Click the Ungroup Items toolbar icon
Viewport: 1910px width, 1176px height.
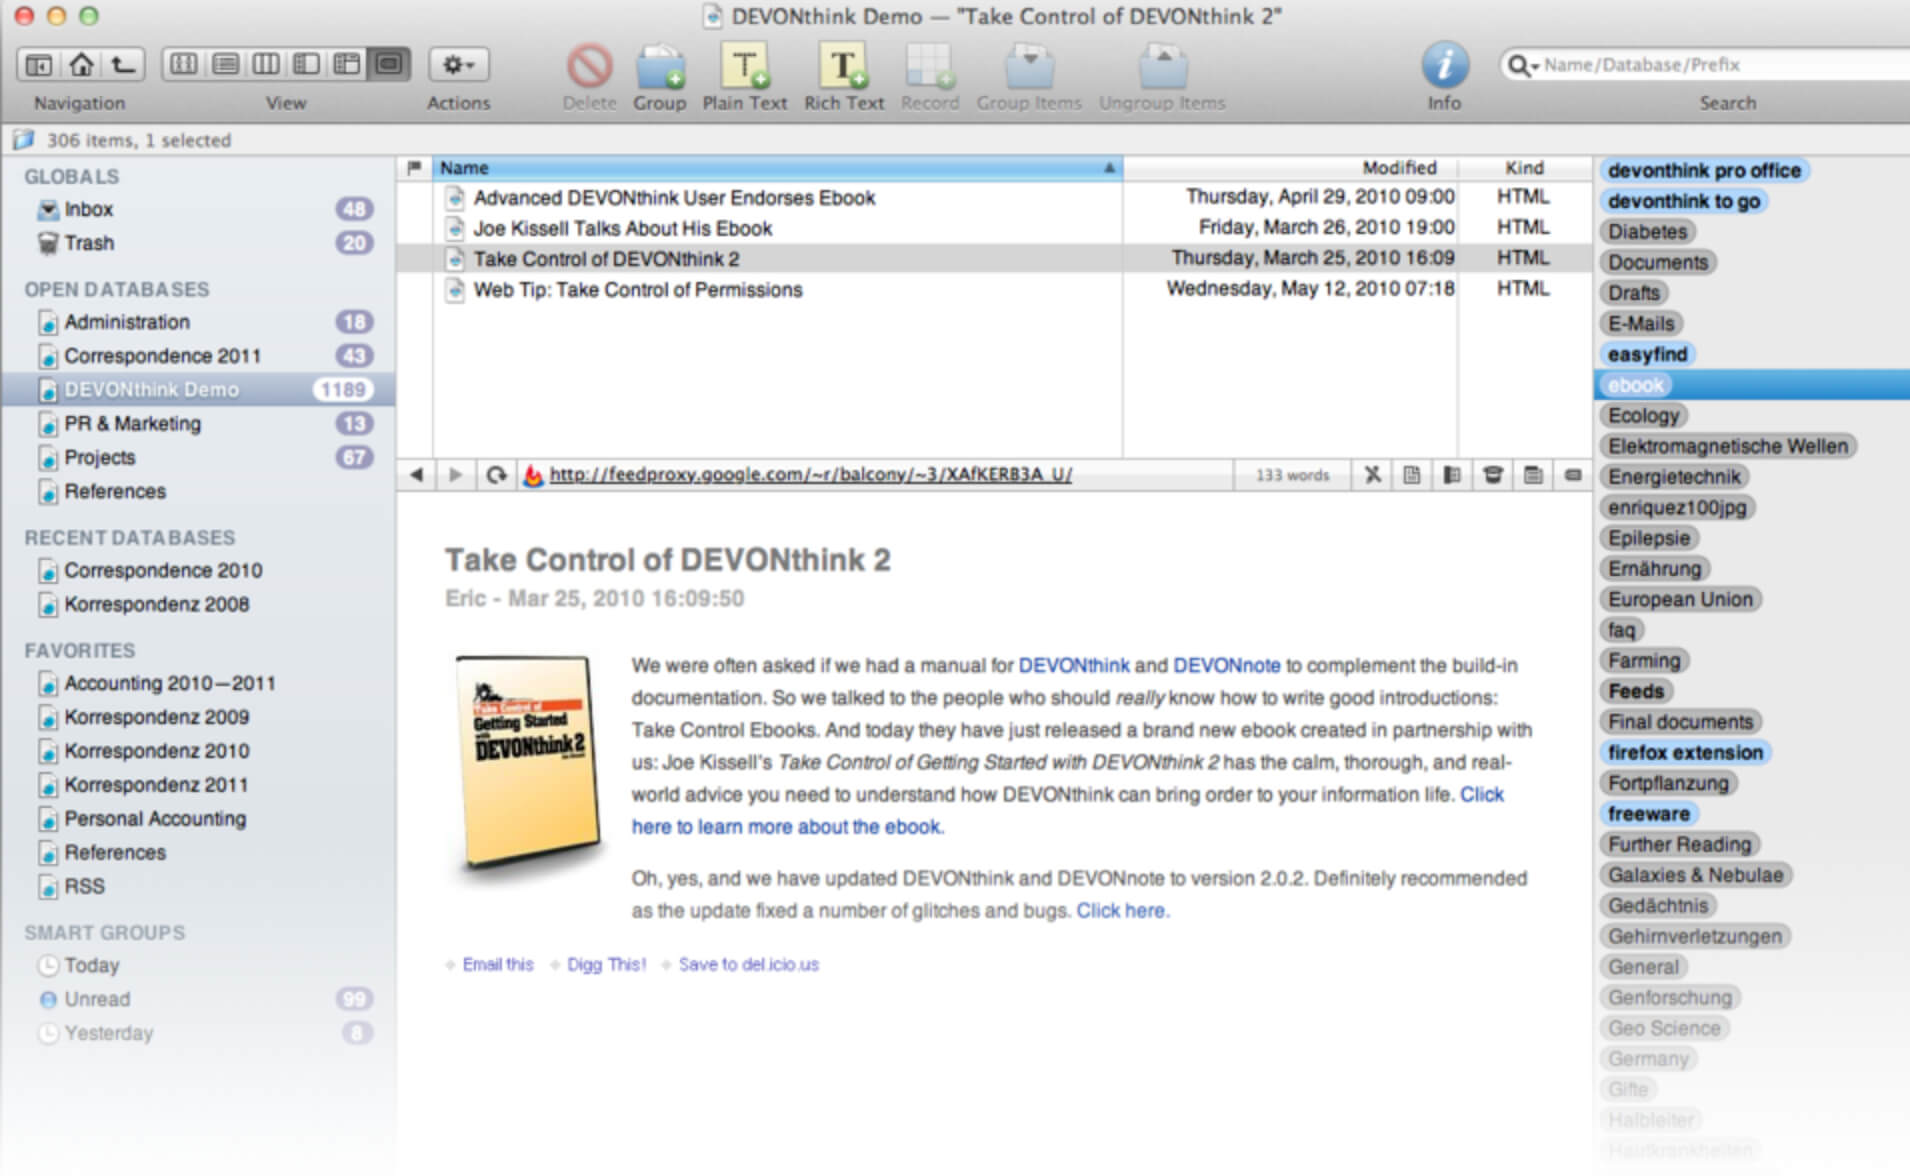tap(1162, 66)
